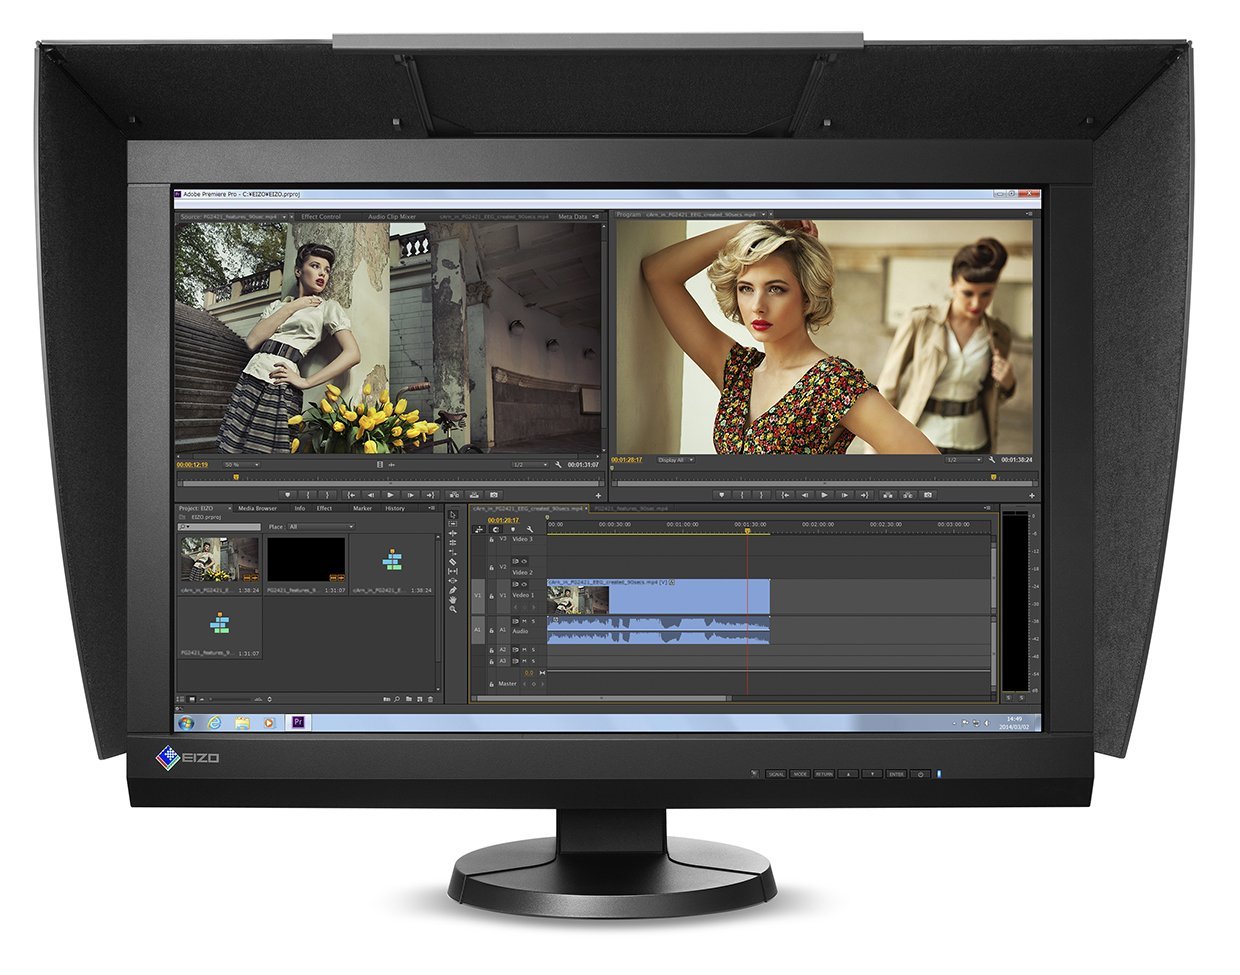Image resolution: width=1240 pixels, height=975 pixels.
Task: Mute audio track A1 with M button
Action: point(524,621)
